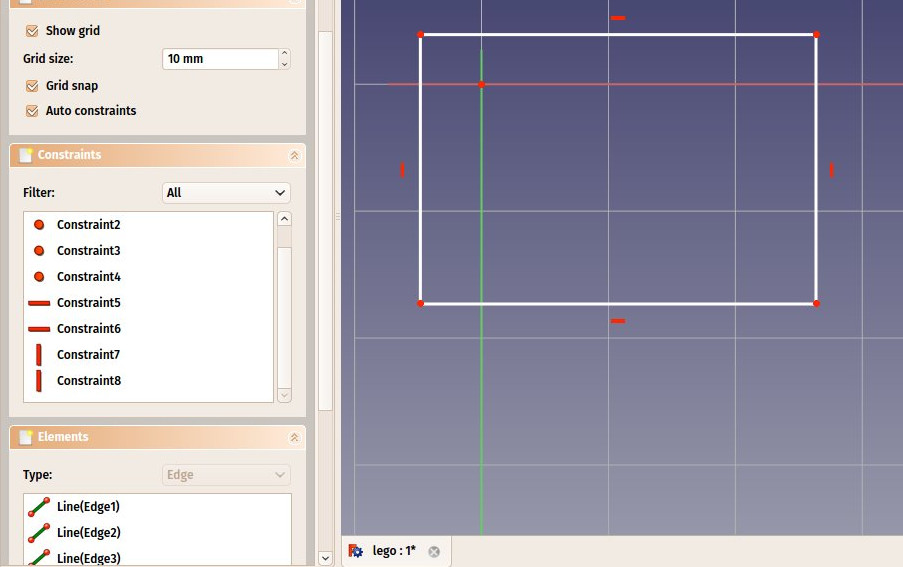
Task: Select the bottom-left rectangle vertex
Action: click(420, 303)
